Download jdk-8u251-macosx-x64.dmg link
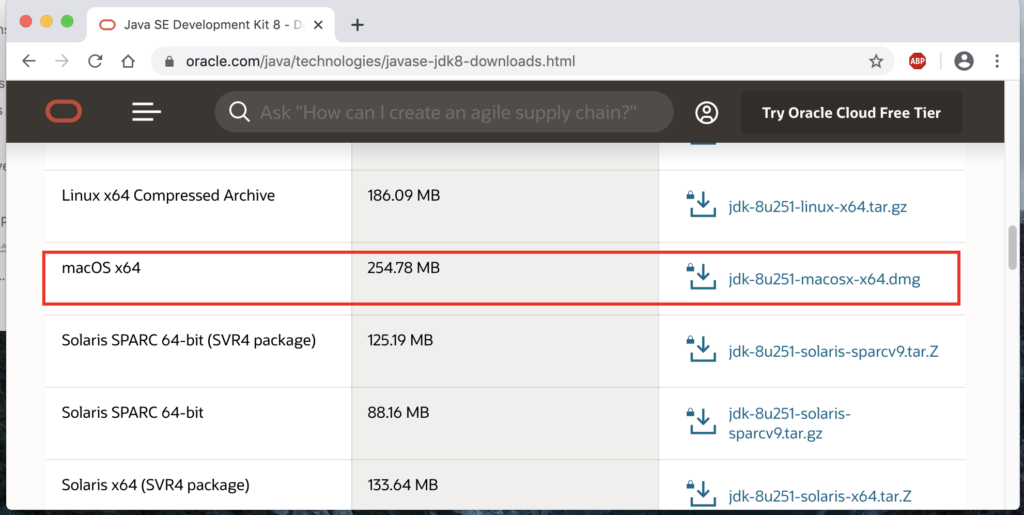 pyautogui.click(x=824, y=279)
